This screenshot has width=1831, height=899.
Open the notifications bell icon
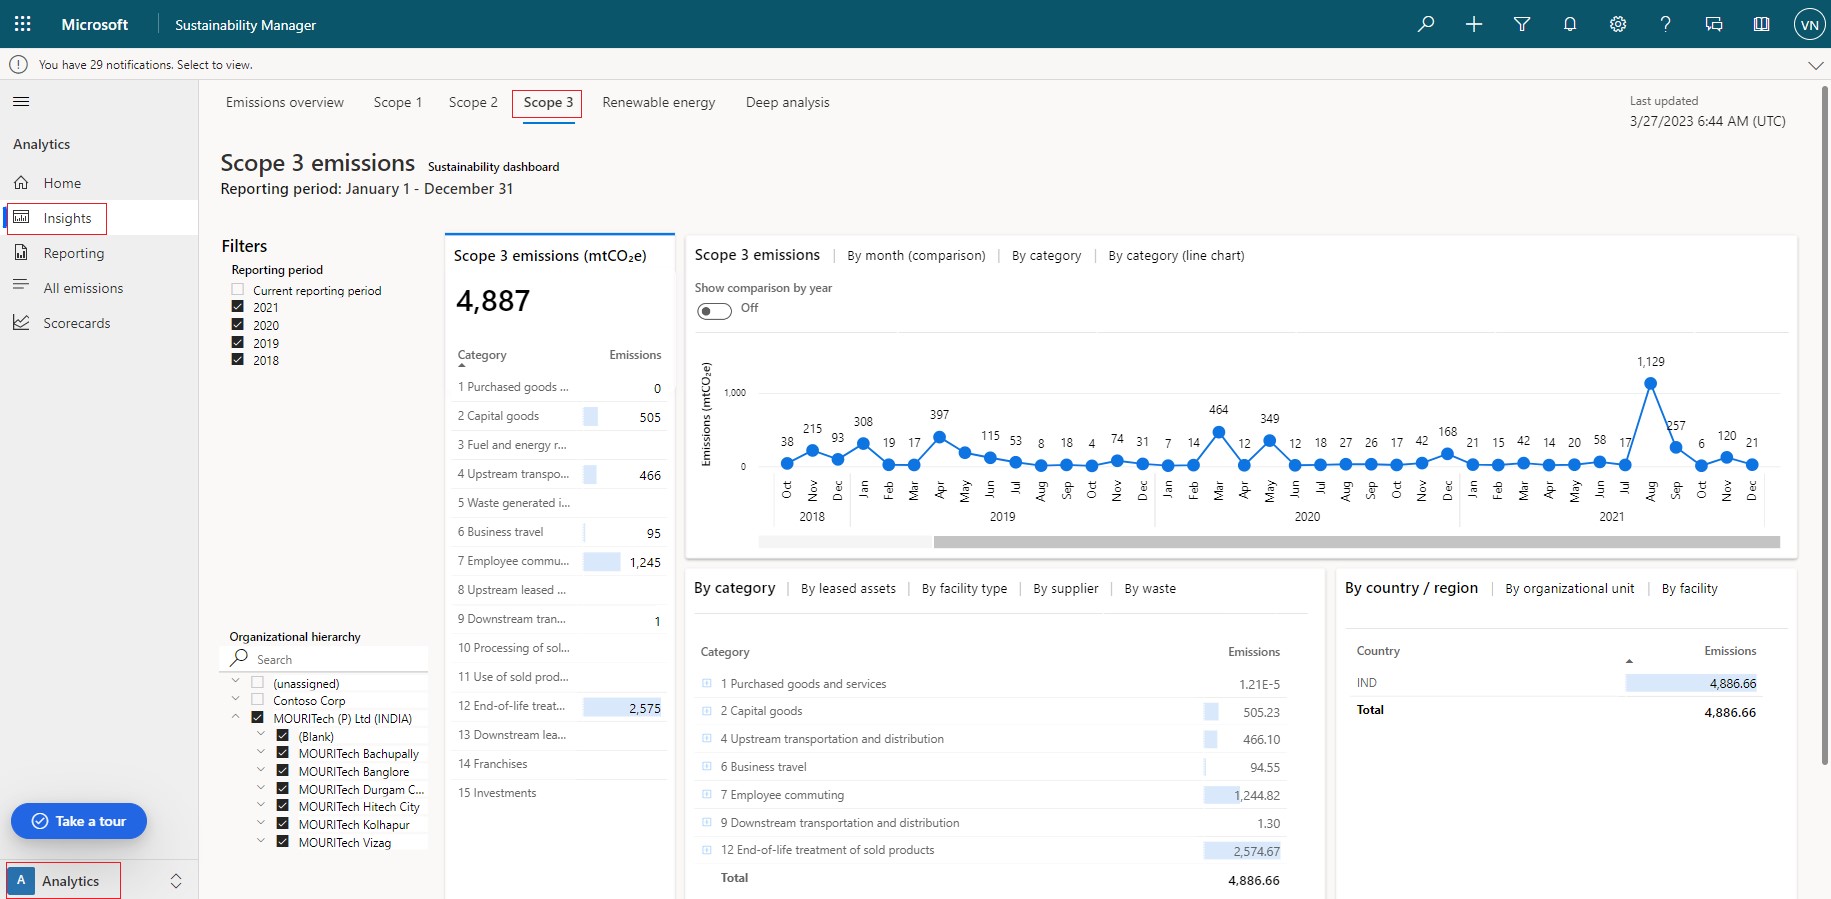click(x=1570, y=24)
